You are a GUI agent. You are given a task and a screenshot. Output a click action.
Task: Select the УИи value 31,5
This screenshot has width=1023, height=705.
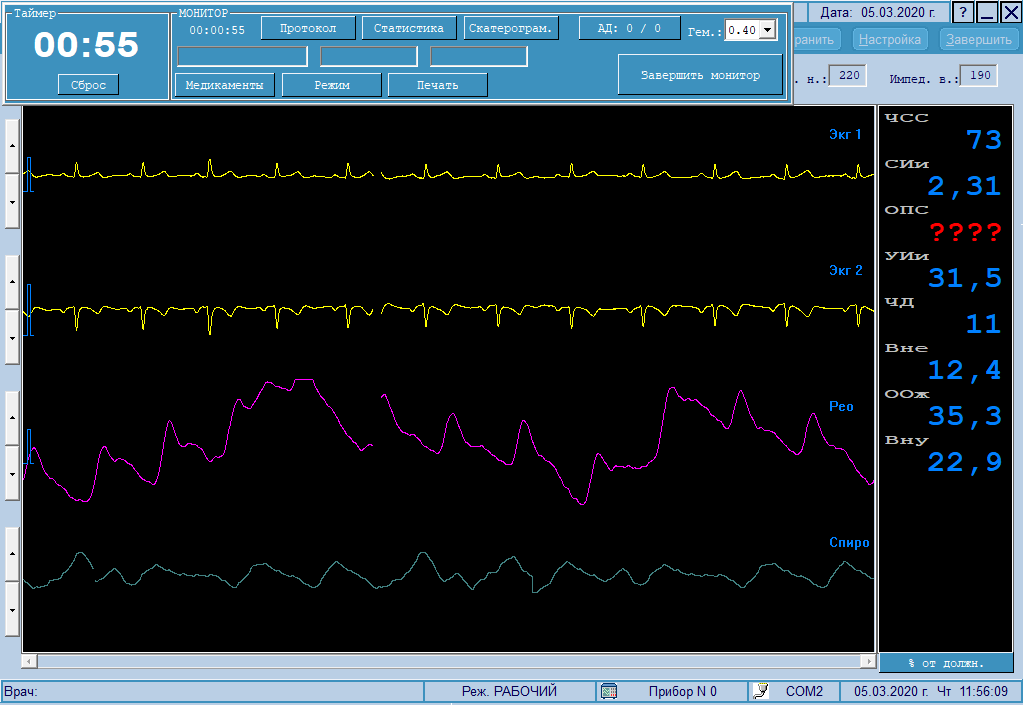[x=964, y=278]
